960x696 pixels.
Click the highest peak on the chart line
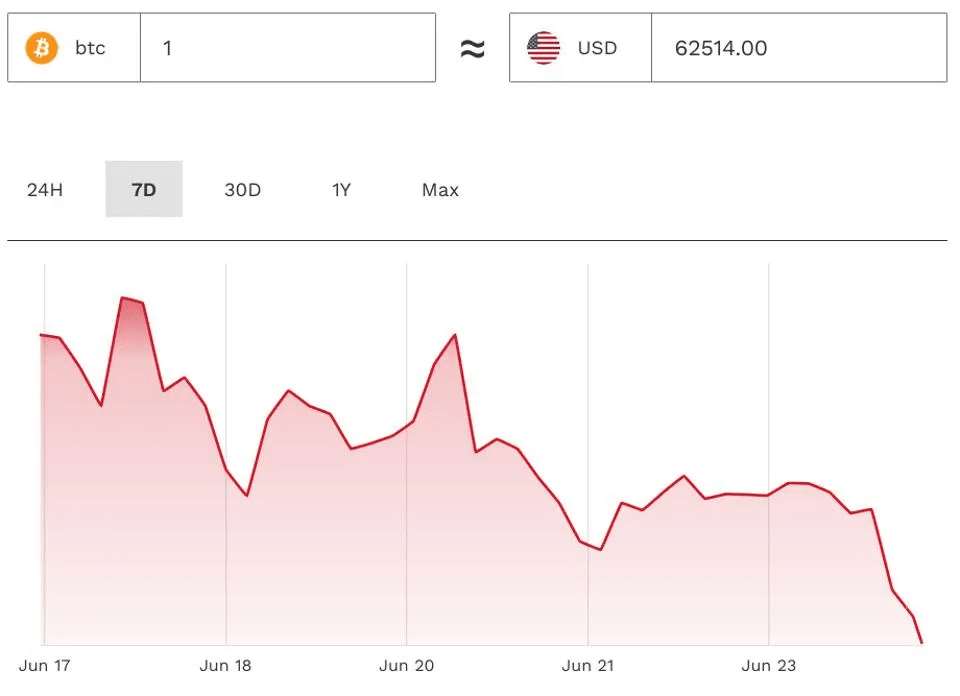(x=124, y=298)
